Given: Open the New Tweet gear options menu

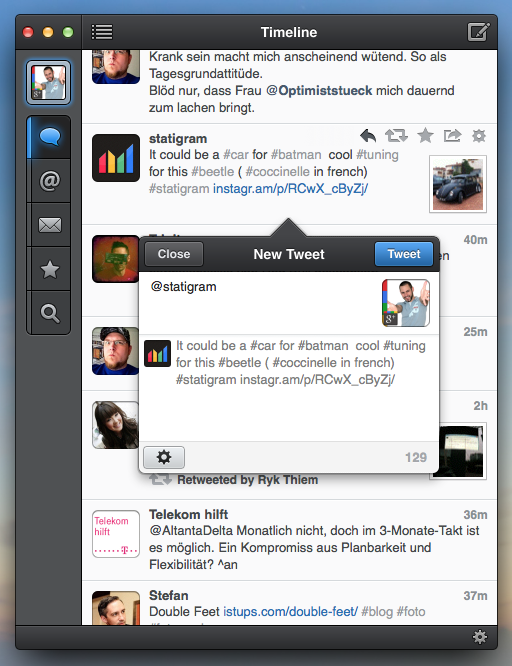Looking at the screenshot, I should tap(164, 457).
